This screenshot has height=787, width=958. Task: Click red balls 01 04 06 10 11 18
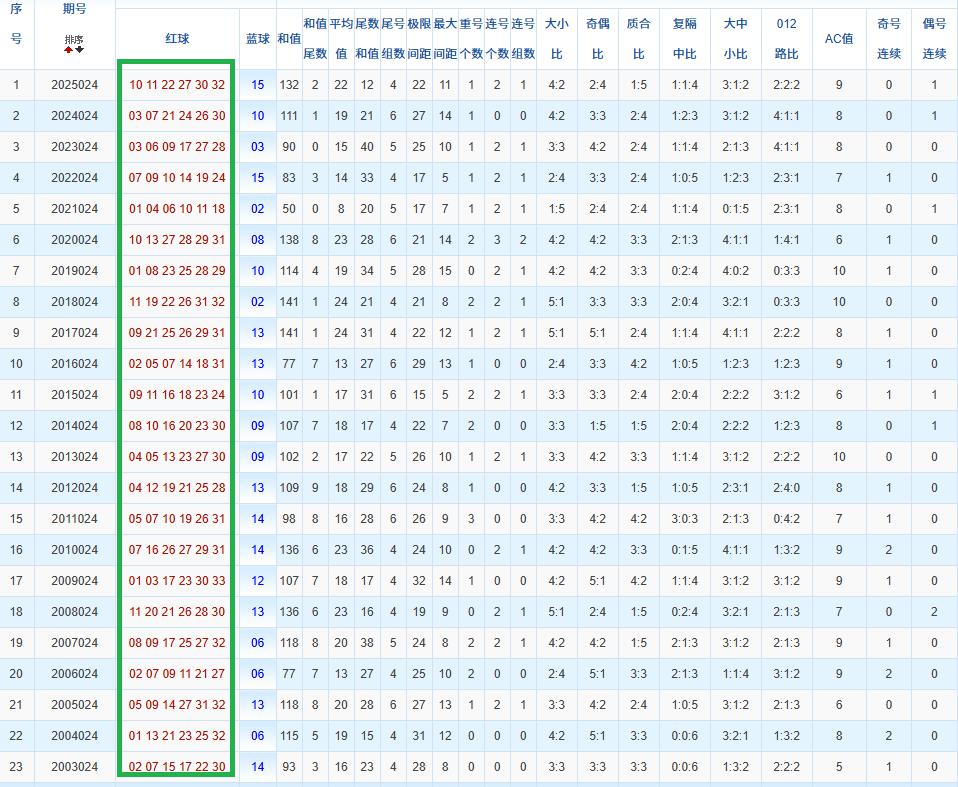tap(177, 209)
